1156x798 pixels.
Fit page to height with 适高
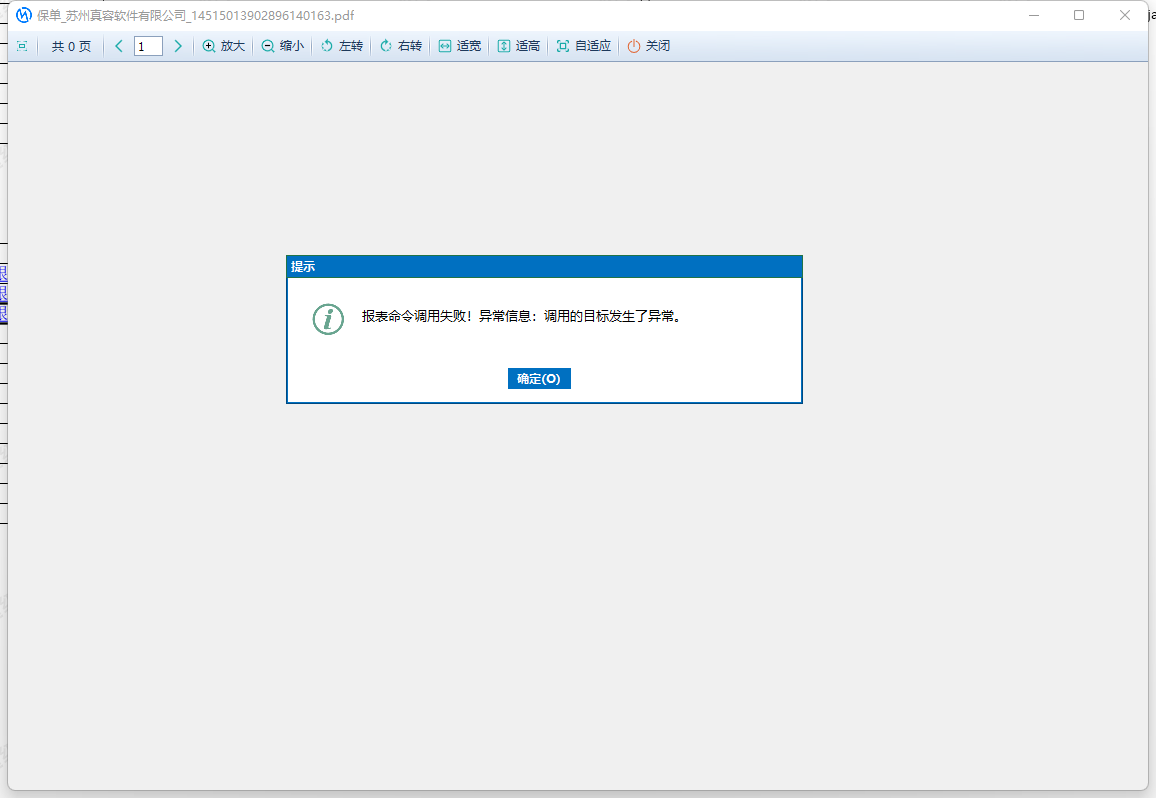click(x=518, y=46)
